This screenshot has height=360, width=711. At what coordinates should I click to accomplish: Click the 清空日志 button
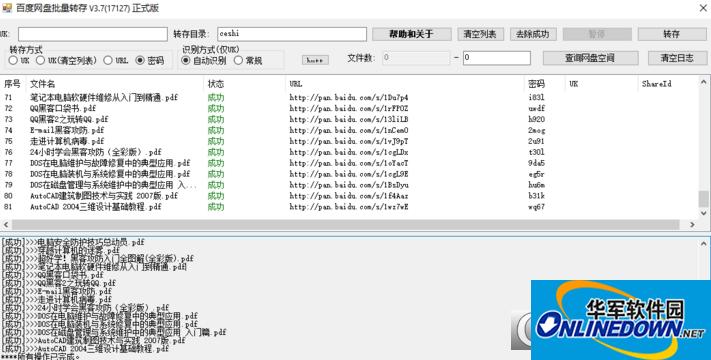(x=677, y=58)
